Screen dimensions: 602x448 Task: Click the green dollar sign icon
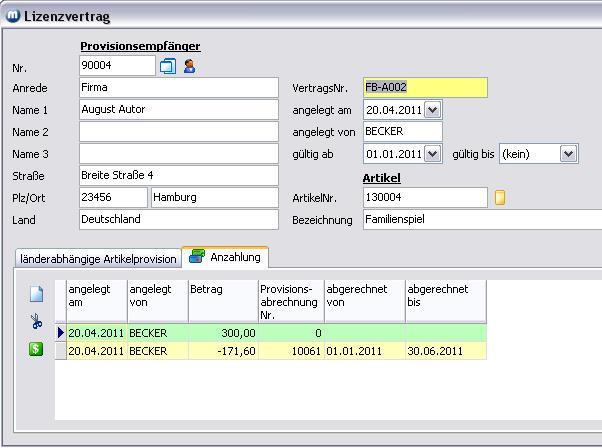36,349
